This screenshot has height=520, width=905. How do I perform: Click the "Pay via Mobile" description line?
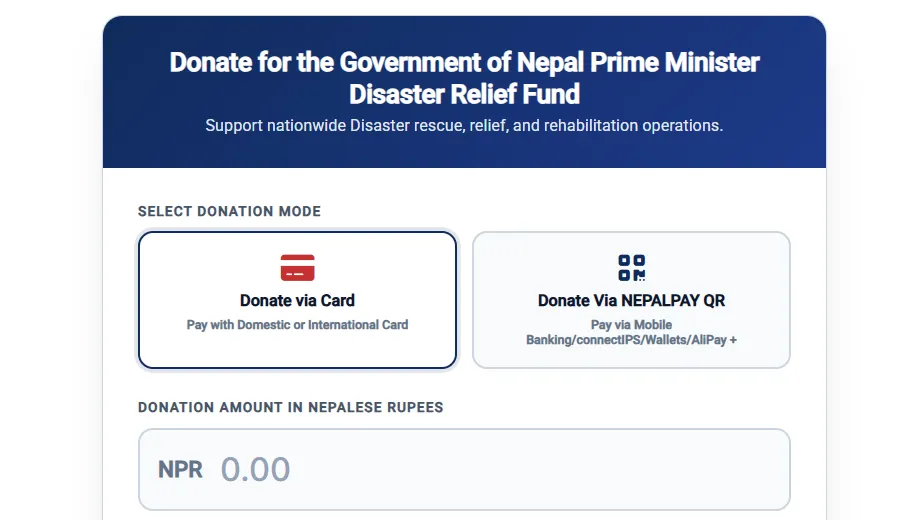point(631,325)
